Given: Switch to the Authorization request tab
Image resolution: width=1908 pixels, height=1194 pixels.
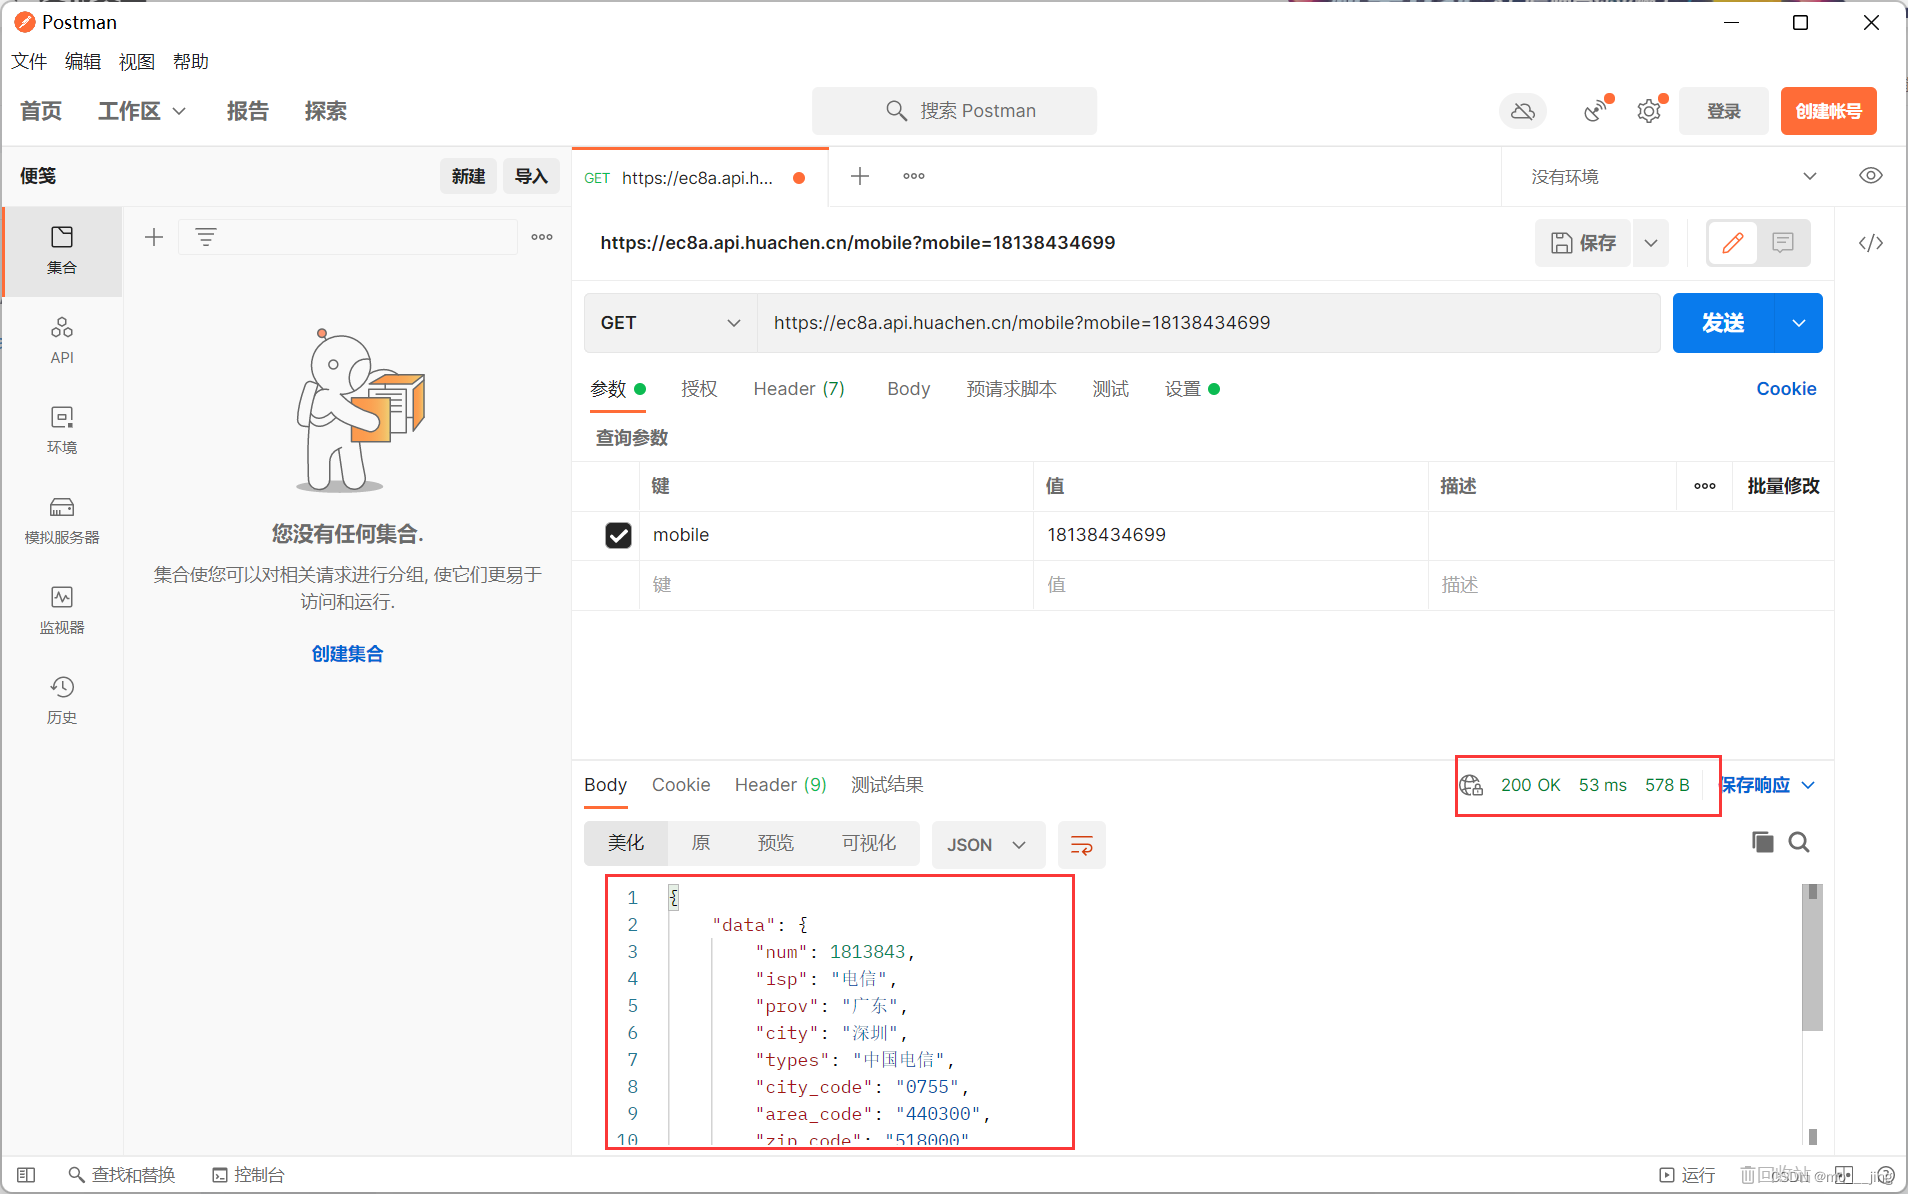Looking at the screenshot, I should [699, 389].
